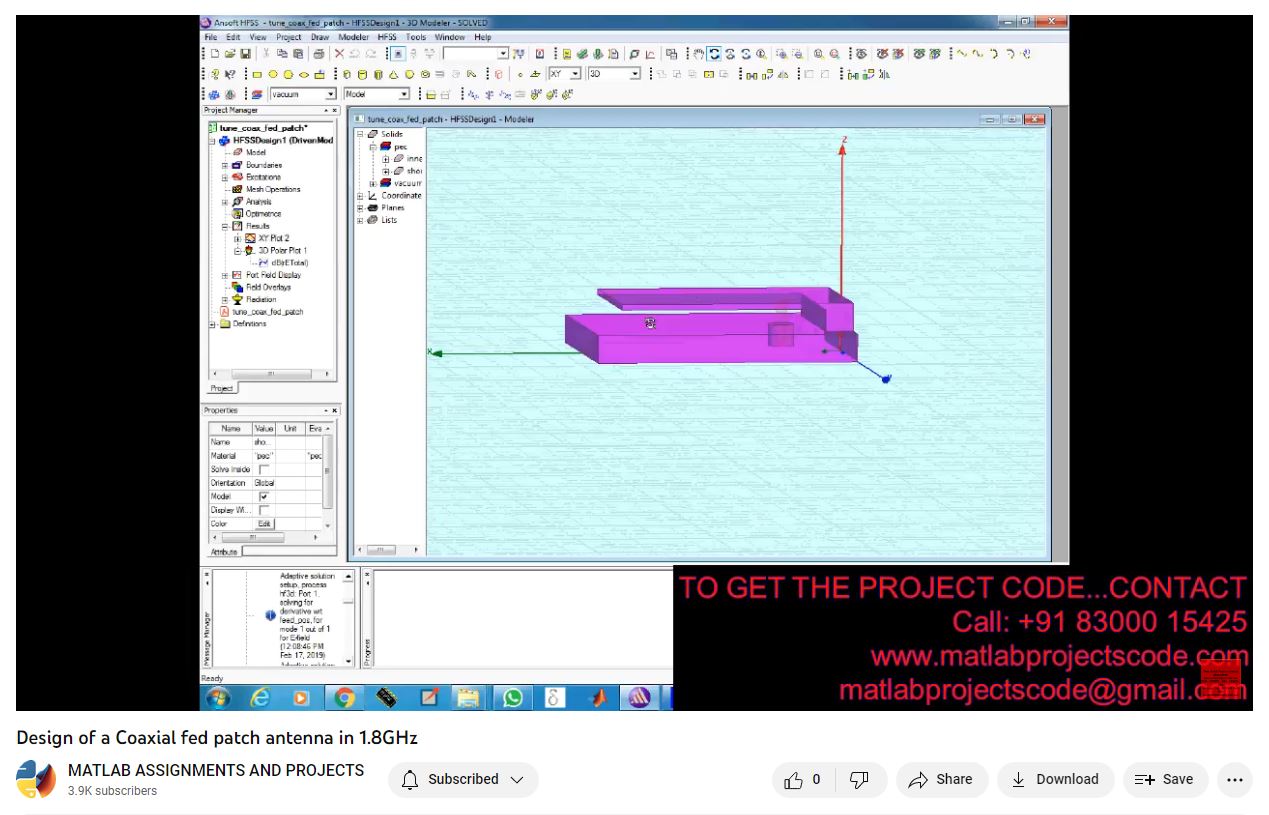Click the Project Manager horizontal scrollbar

point(272,374)
